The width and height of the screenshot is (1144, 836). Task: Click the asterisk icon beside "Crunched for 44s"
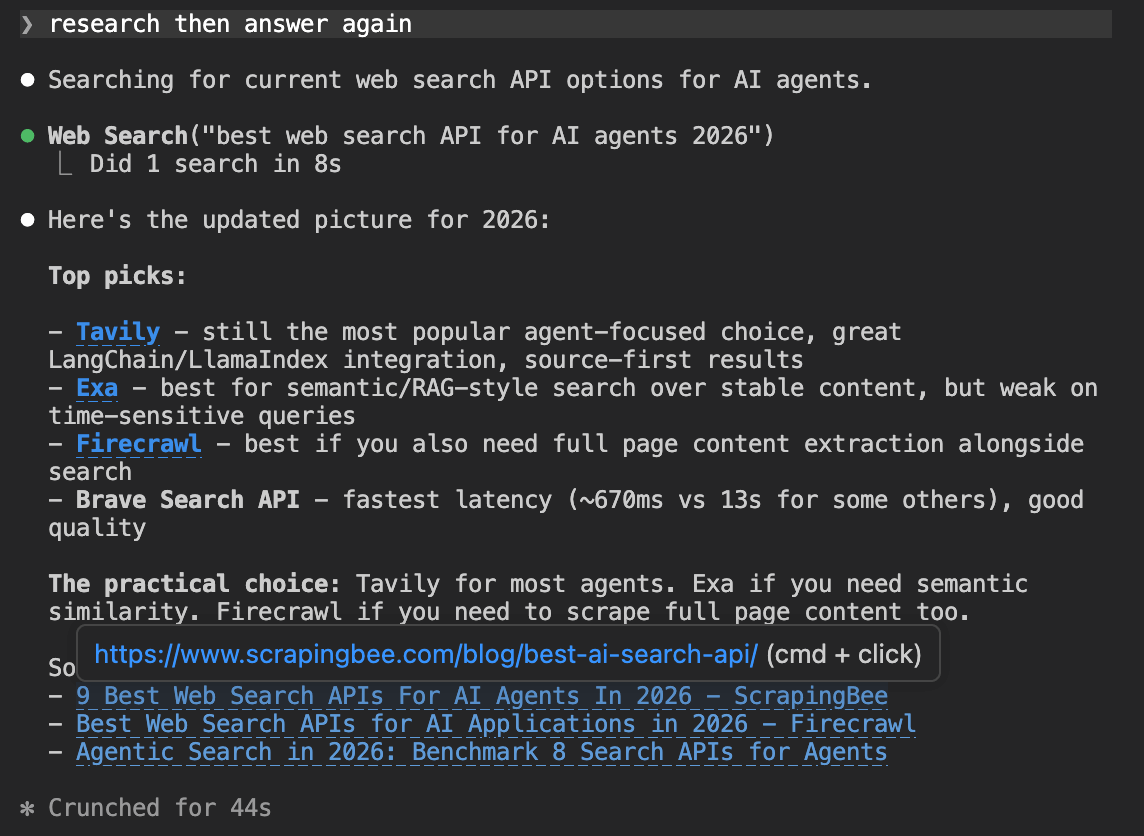click(28, 808)
